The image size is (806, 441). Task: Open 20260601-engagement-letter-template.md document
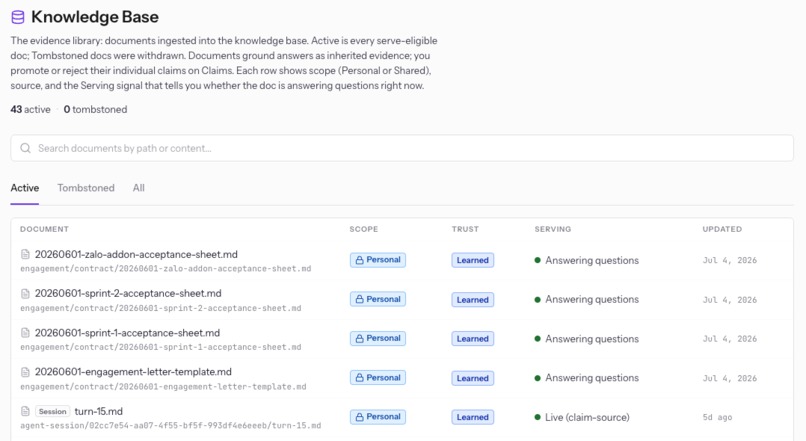click(x=133, y=372)
